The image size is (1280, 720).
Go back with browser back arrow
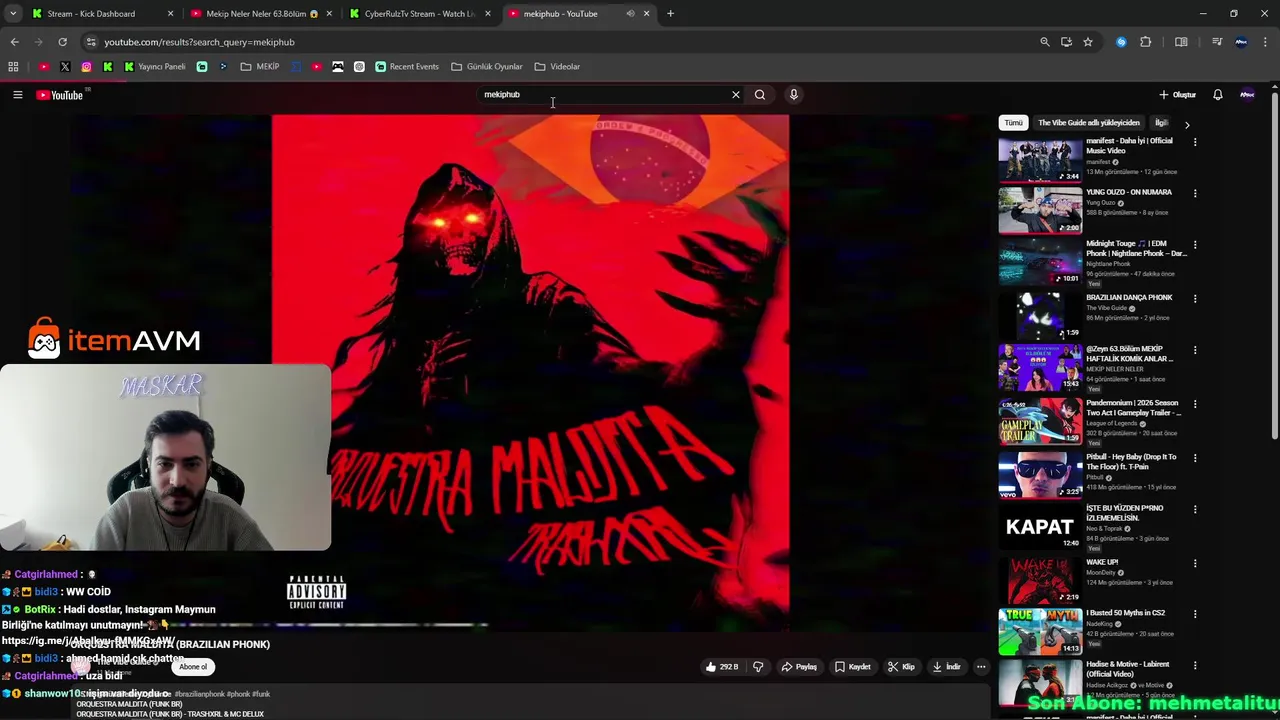(x=14, y=42)
